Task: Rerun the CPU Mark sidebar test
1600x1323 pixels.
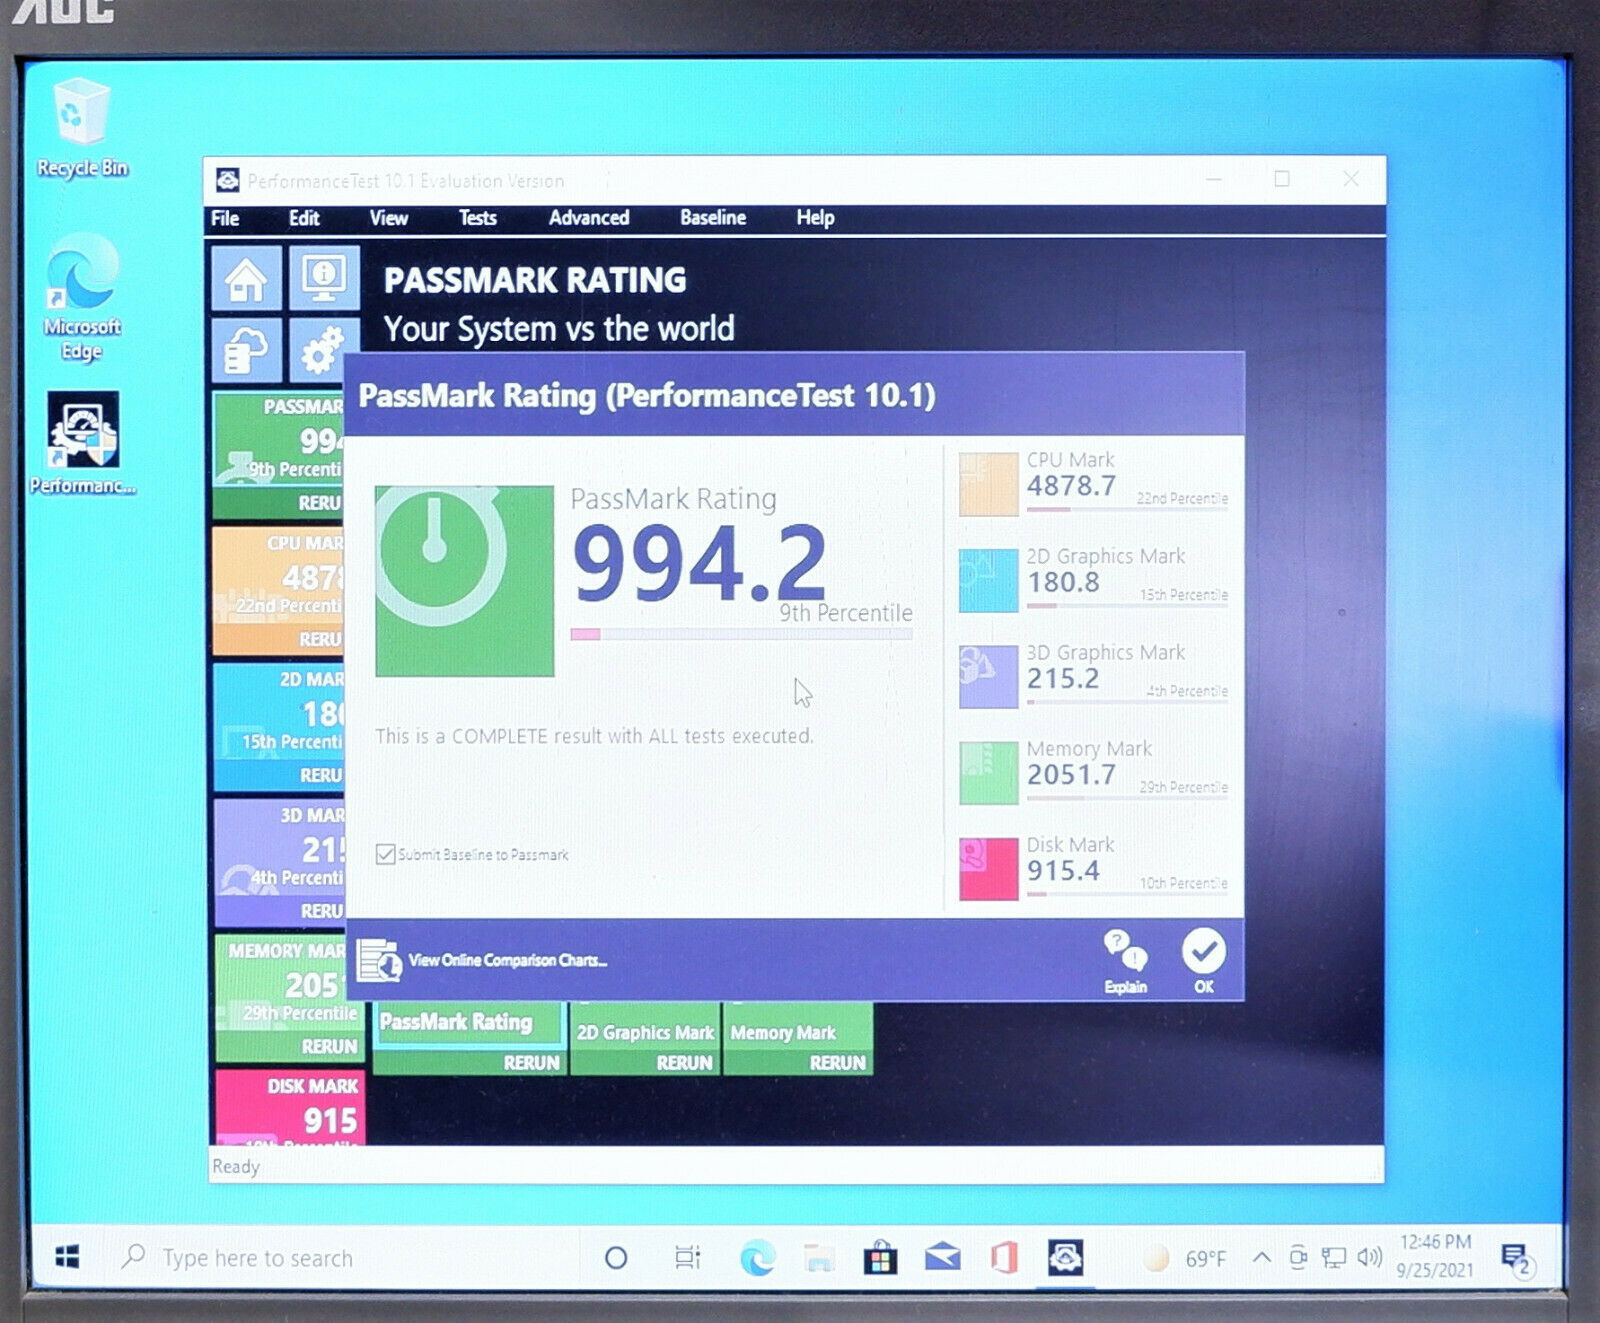Action: [320, 639]
